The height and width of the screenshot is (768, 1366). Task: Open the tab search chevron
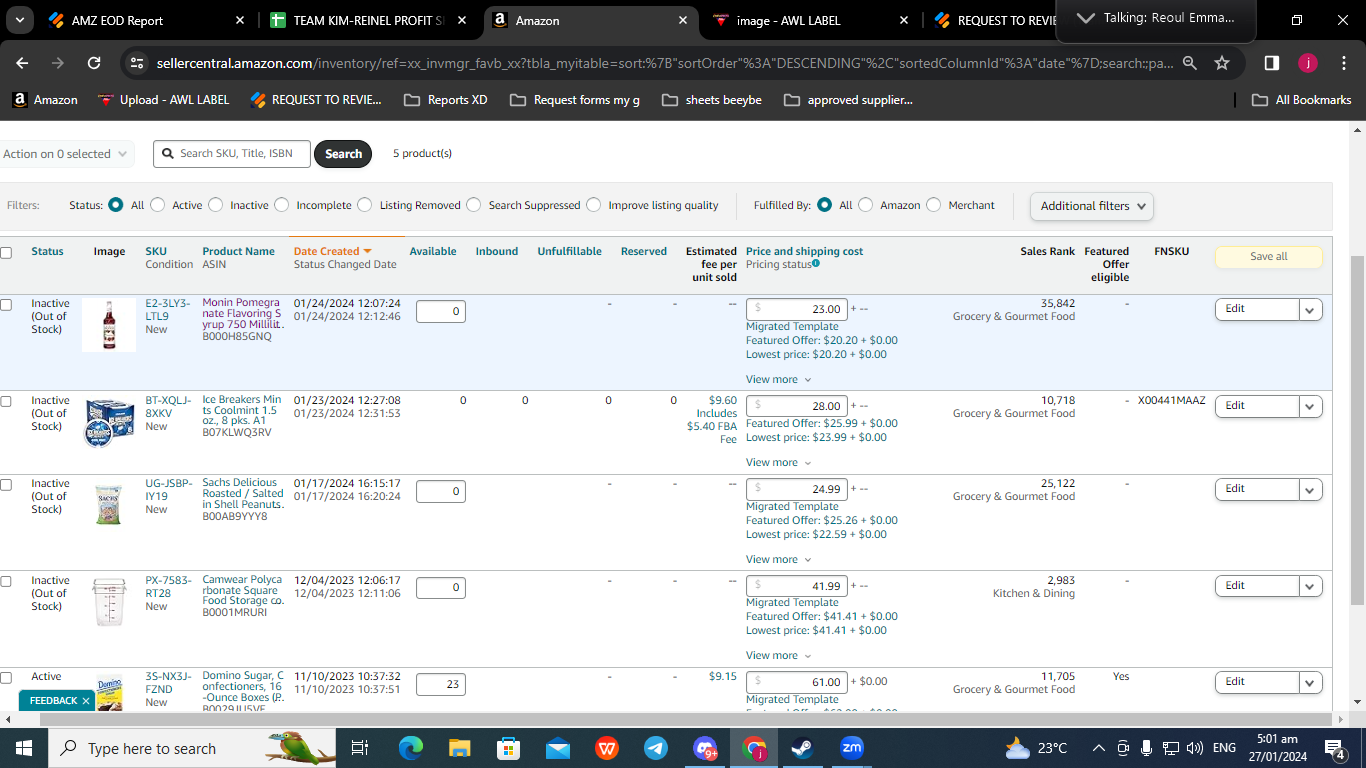pyautogui.click(x=21, y=20)
